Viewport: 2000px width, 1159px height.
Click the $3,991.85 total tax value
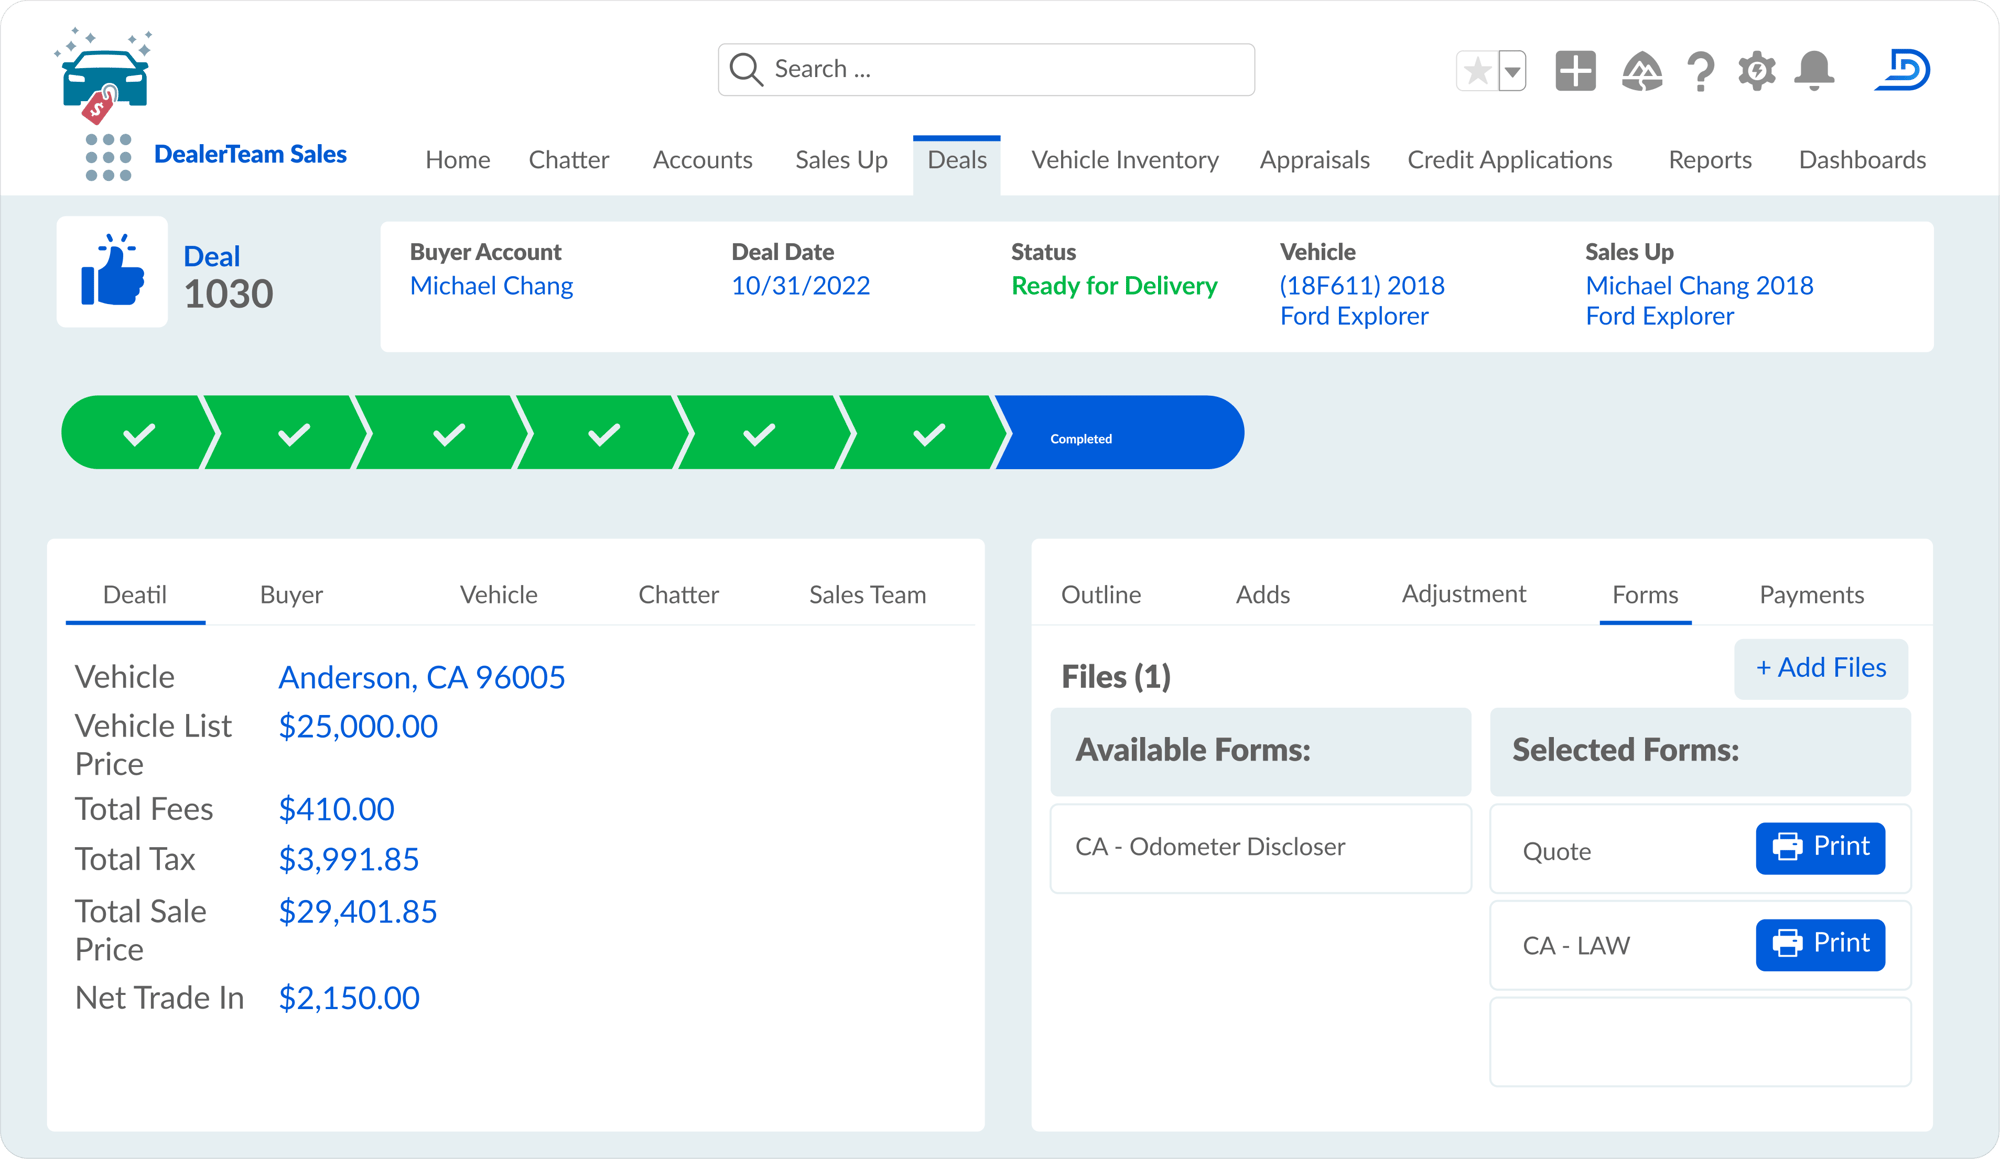[x=348, y=859]
